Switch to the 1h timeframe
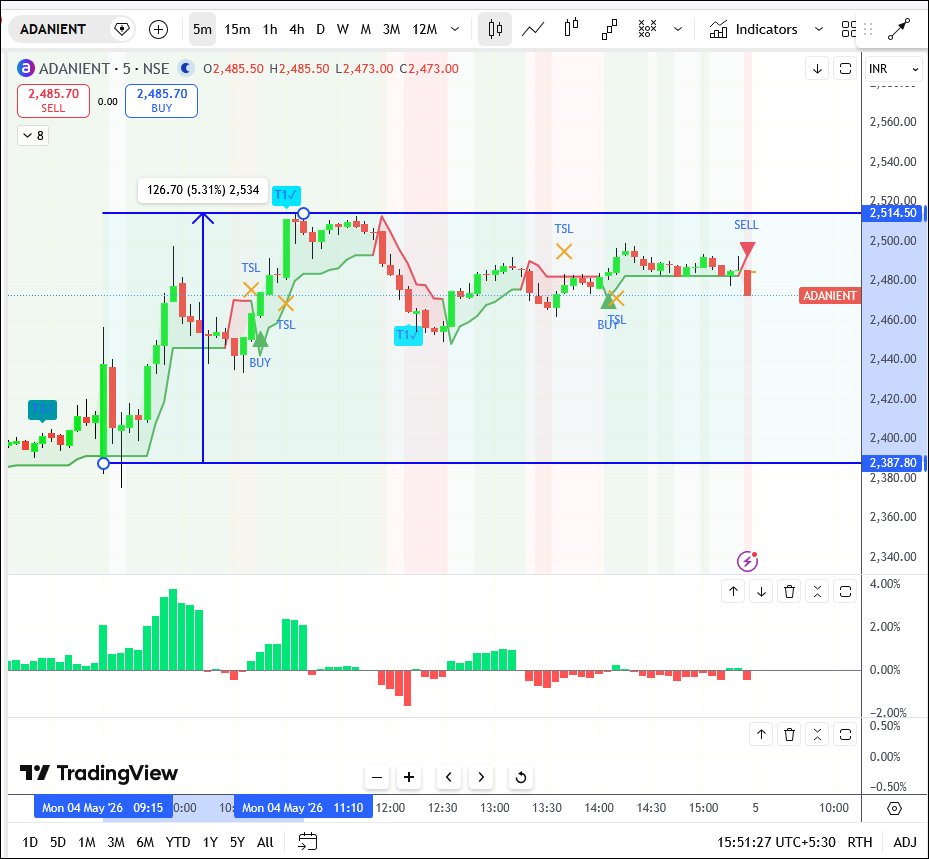 pyautogui.click(x=270, y=29)
